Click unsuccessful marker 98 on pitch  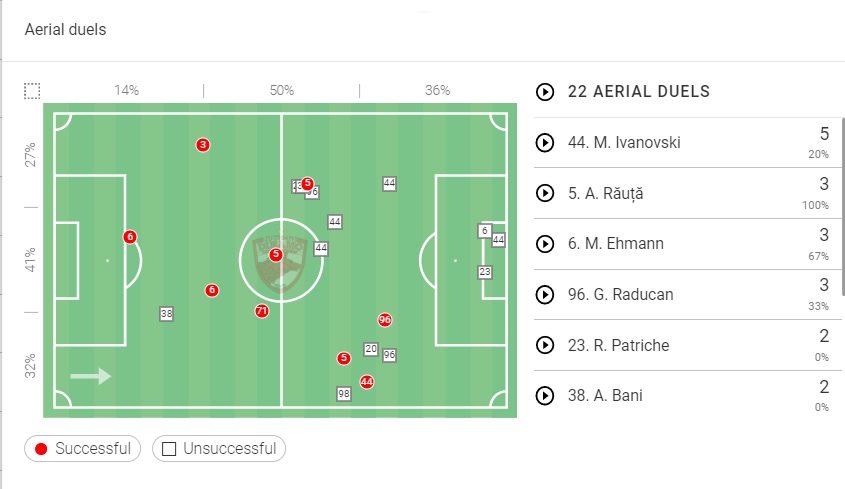pyautogui.click(x=344, y=394)
